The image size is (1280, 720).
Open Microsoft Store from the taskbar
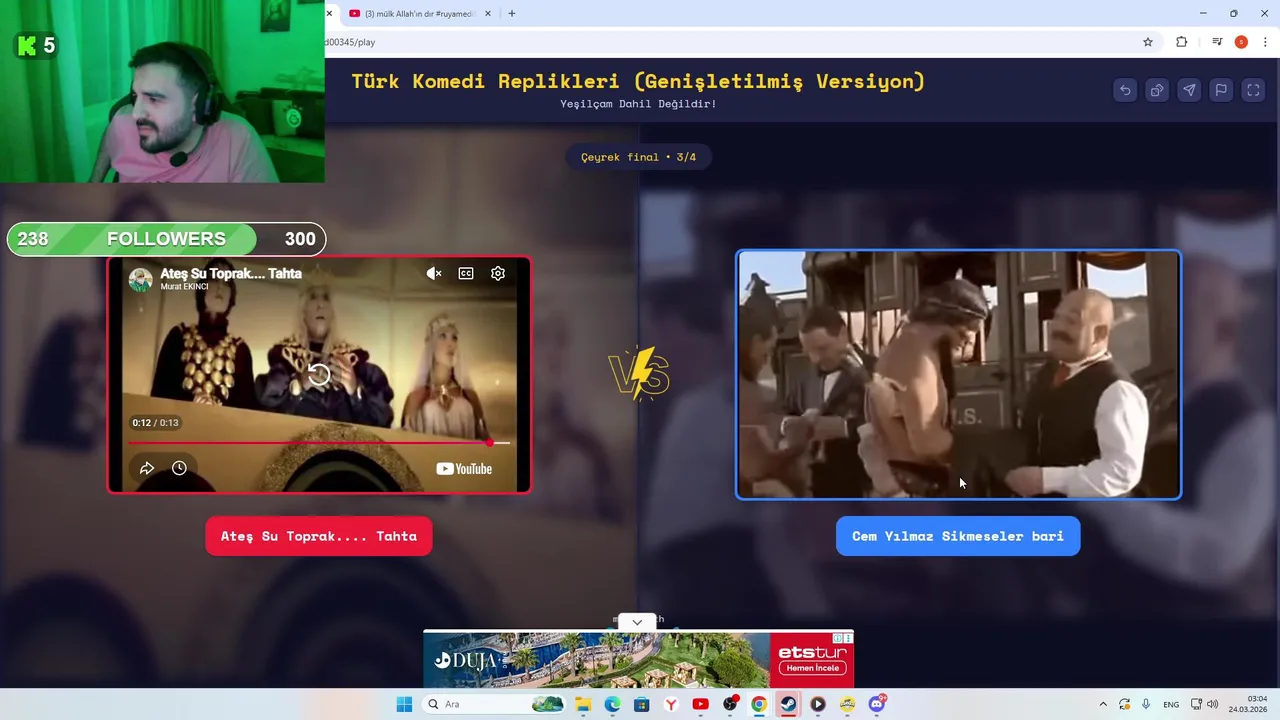point(642,704)
